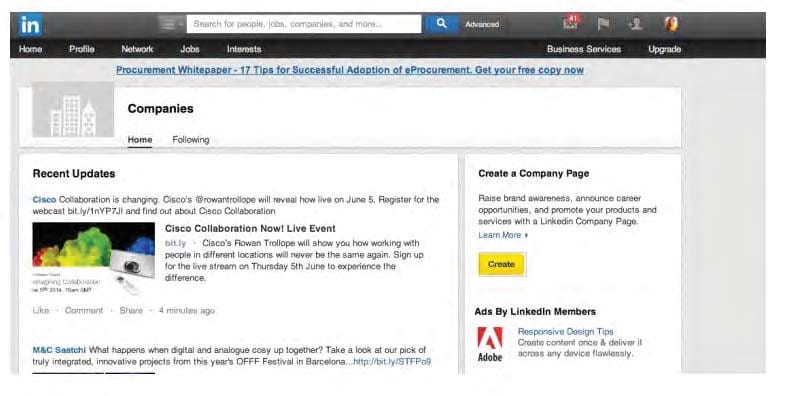Open the Network menu
797x396 pixels.
[137, 49]
